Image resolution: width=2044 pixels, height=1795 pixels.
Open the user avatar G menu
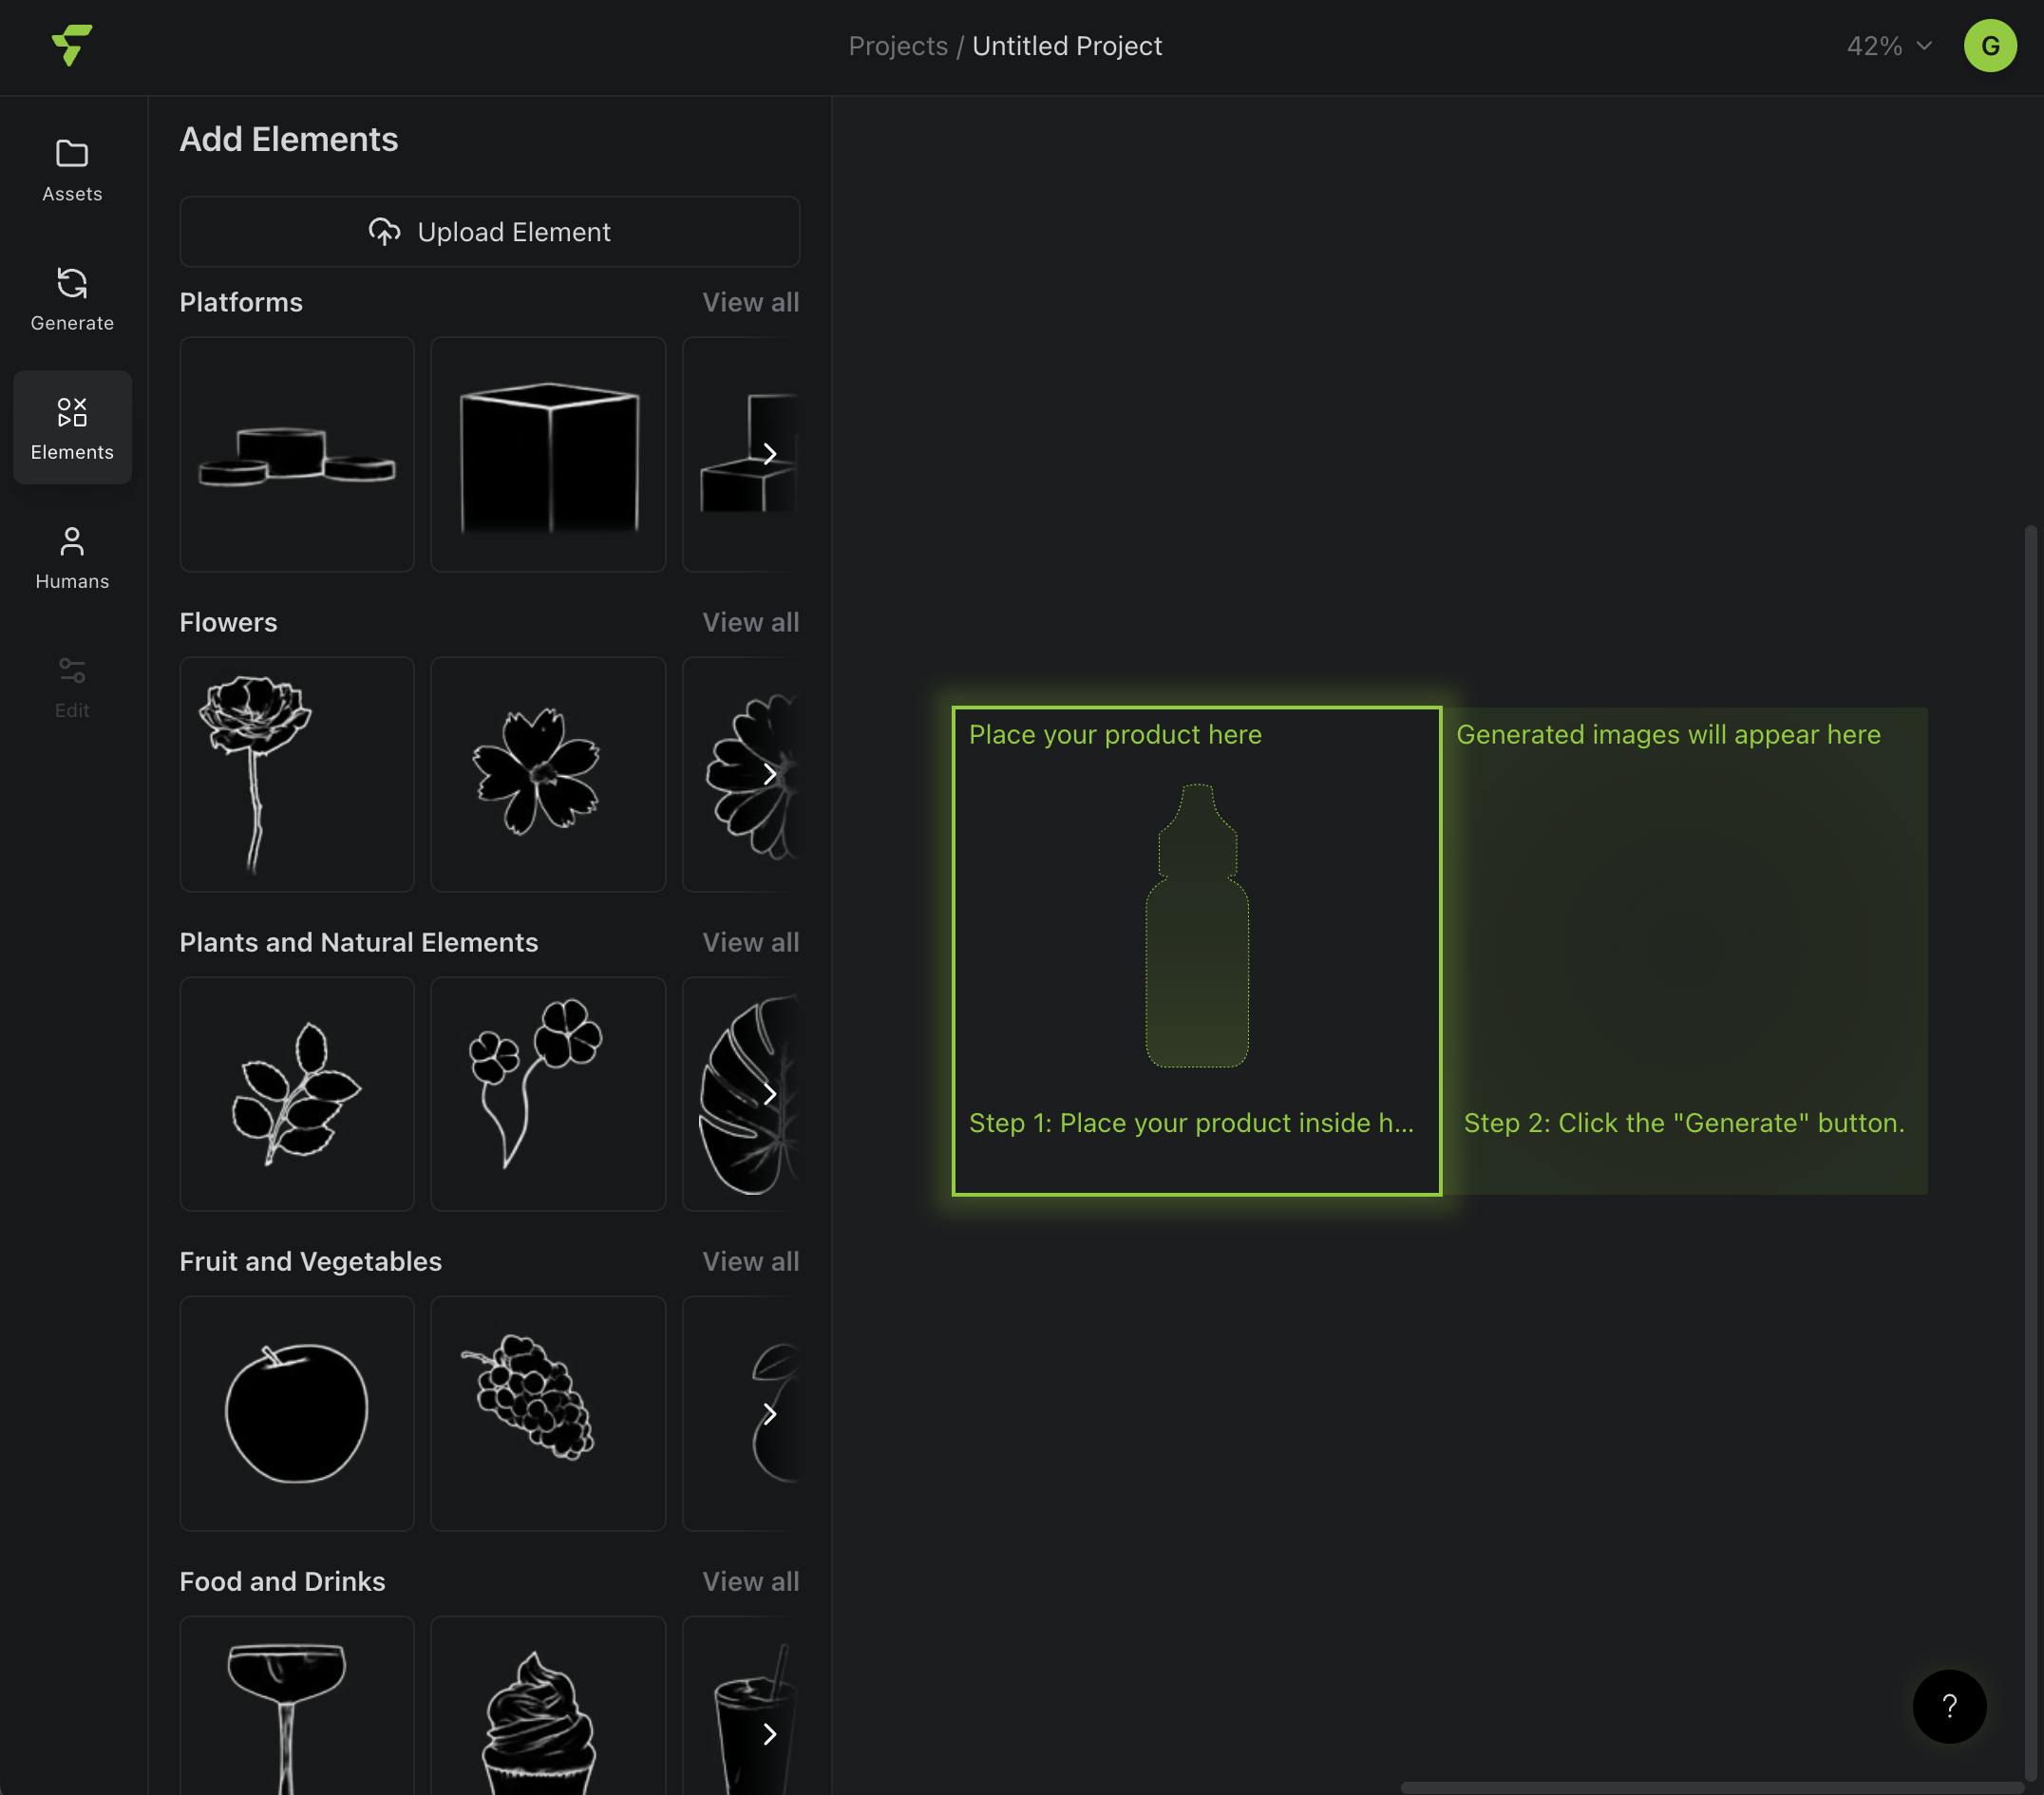coord(1989,46)
